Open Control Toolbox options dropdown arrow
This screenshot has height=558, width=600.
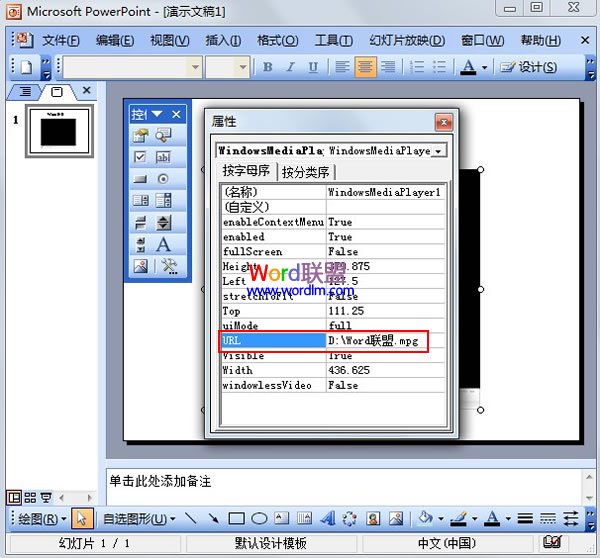(x=157, y=114)
